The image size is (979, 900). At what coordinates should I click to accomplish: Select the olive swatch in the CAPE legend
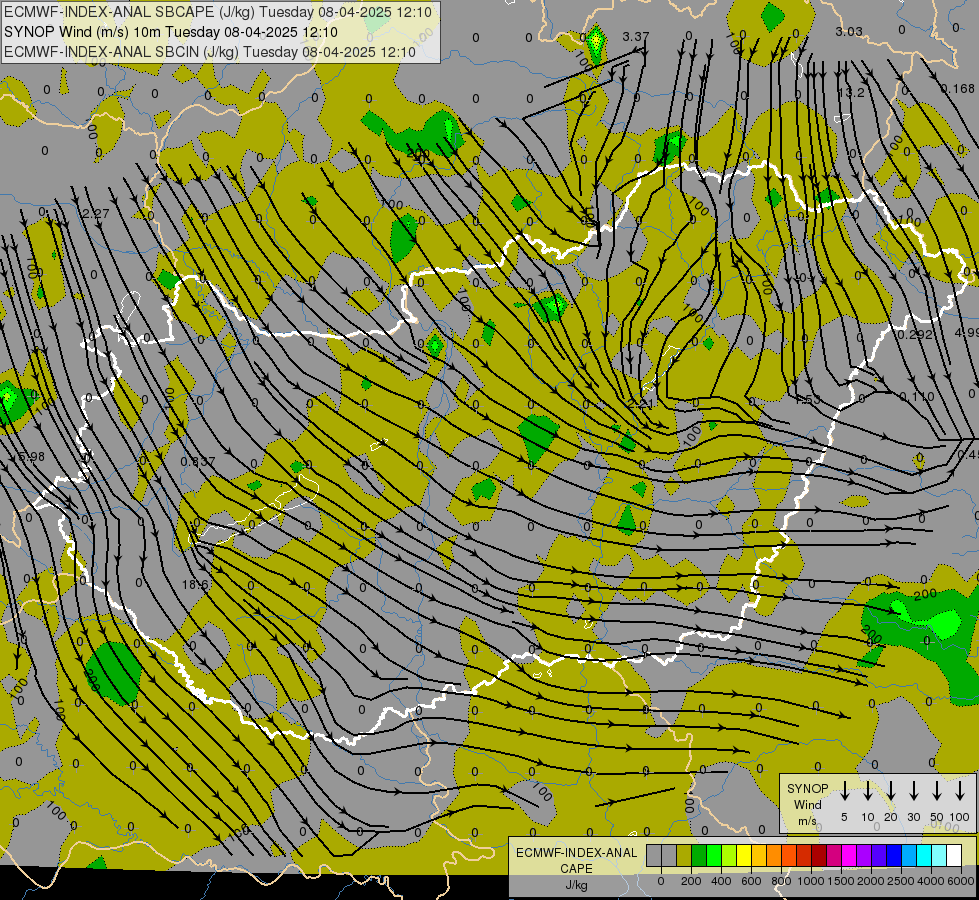pos(684,855)
